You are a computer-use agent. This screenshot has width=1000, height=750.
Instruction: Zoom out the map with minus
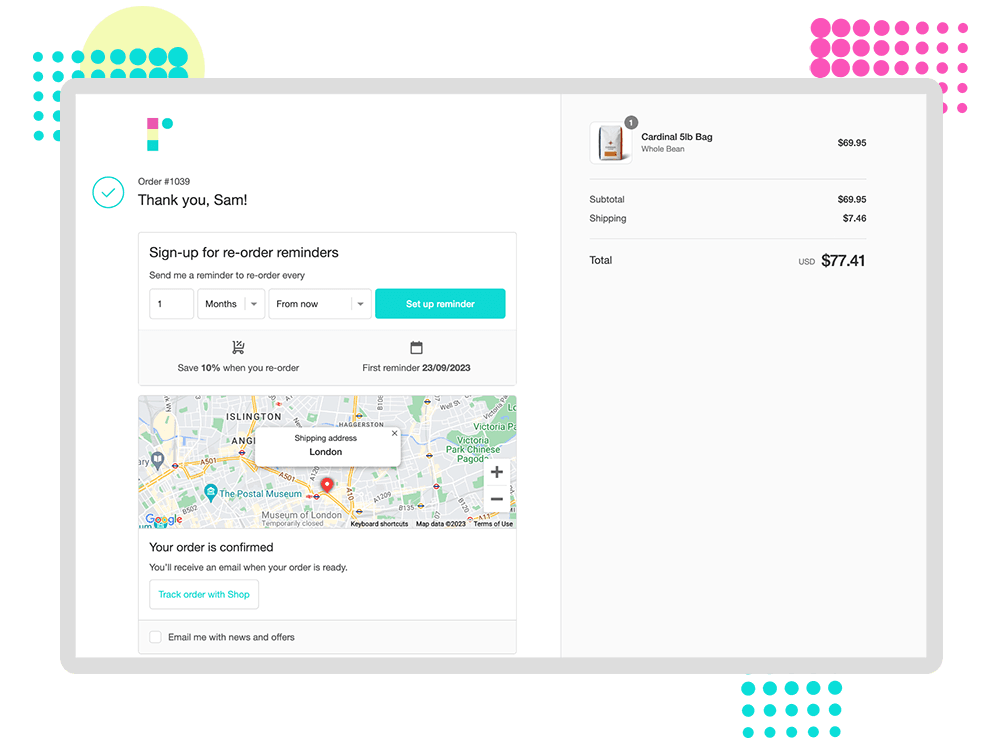point(497,499)
